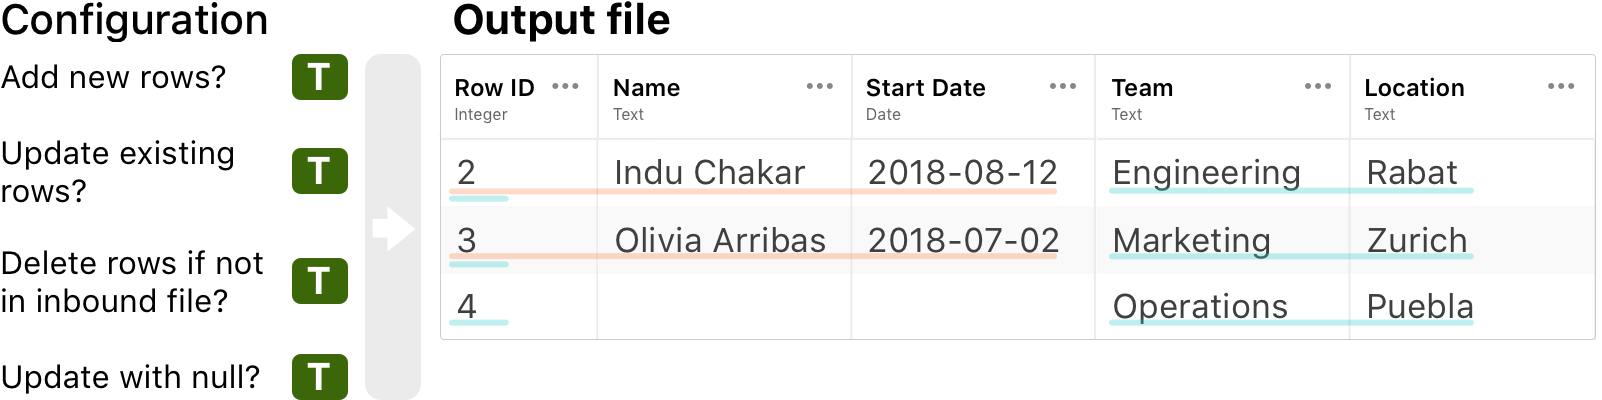Viewport: 1602px width, 400px height.
Task: Click the empty Name cell in row 4
Action: 724,306
